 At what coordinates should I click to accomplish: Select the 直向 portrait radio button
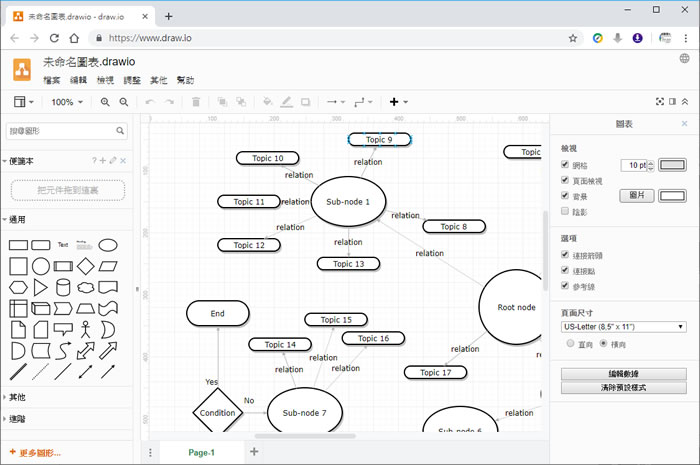tap(571, 343)
